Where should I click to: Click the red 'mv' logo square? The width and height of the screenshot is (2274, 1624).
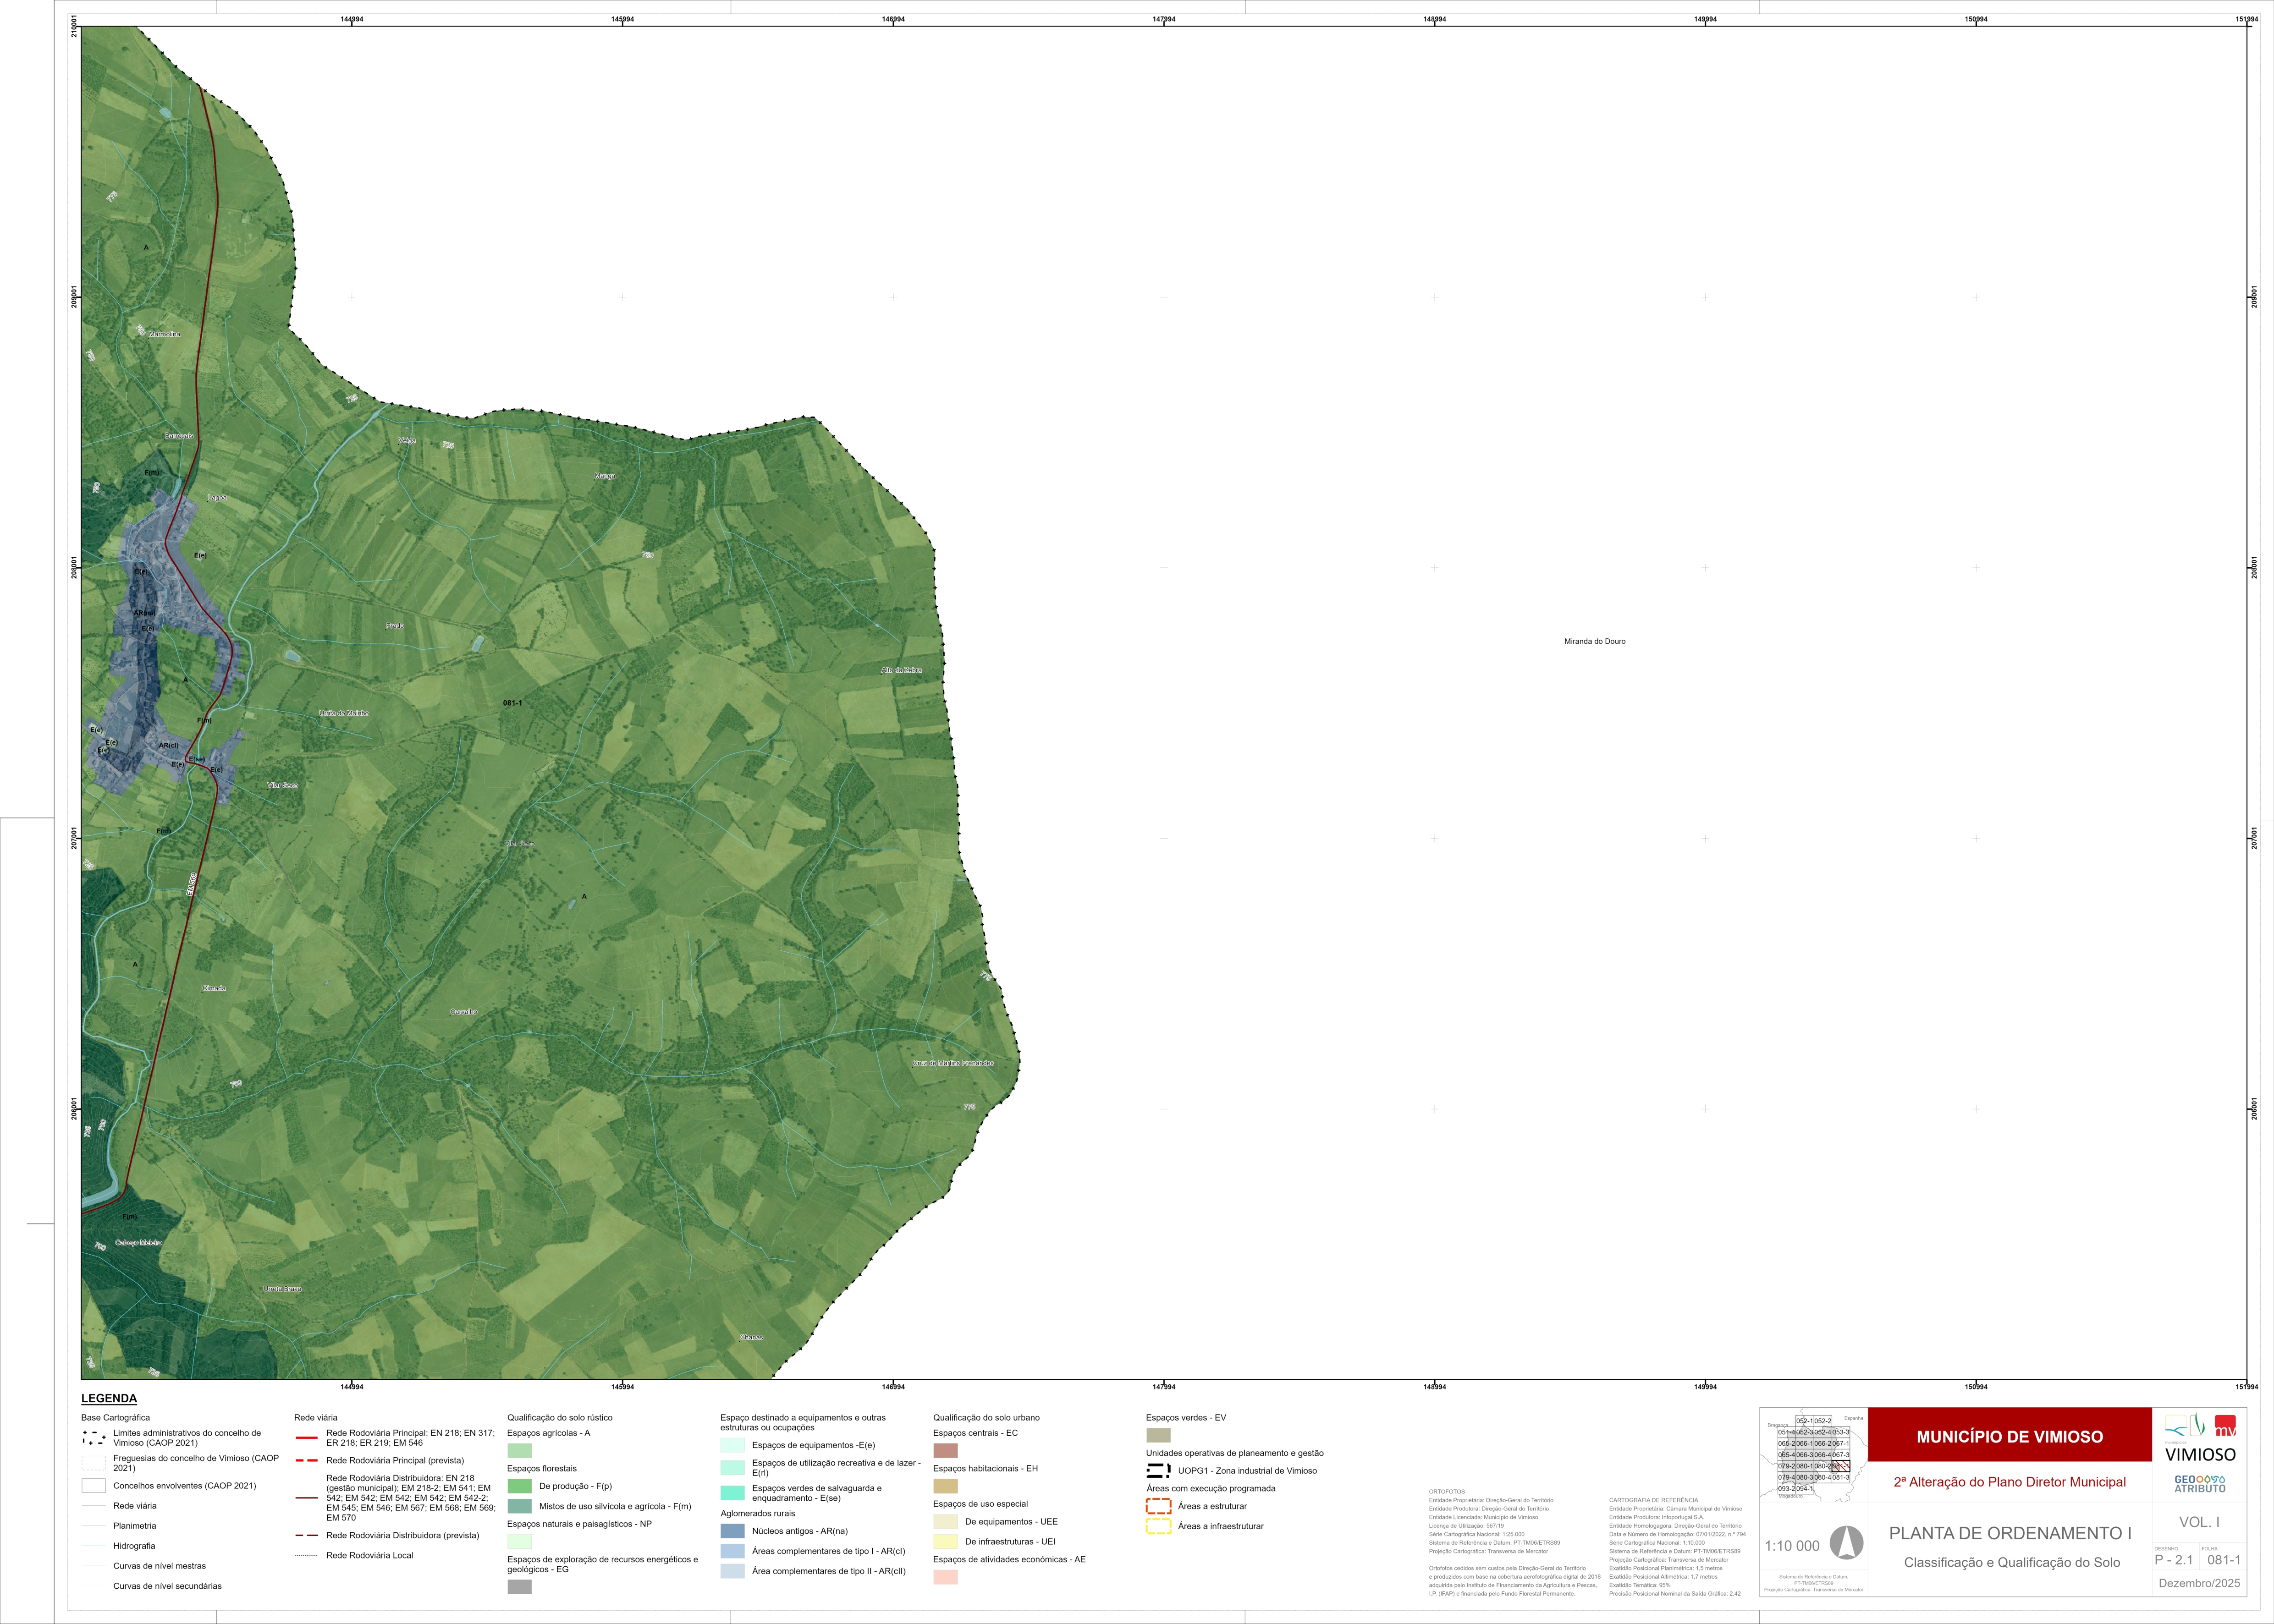[x=2225, y=1426]
